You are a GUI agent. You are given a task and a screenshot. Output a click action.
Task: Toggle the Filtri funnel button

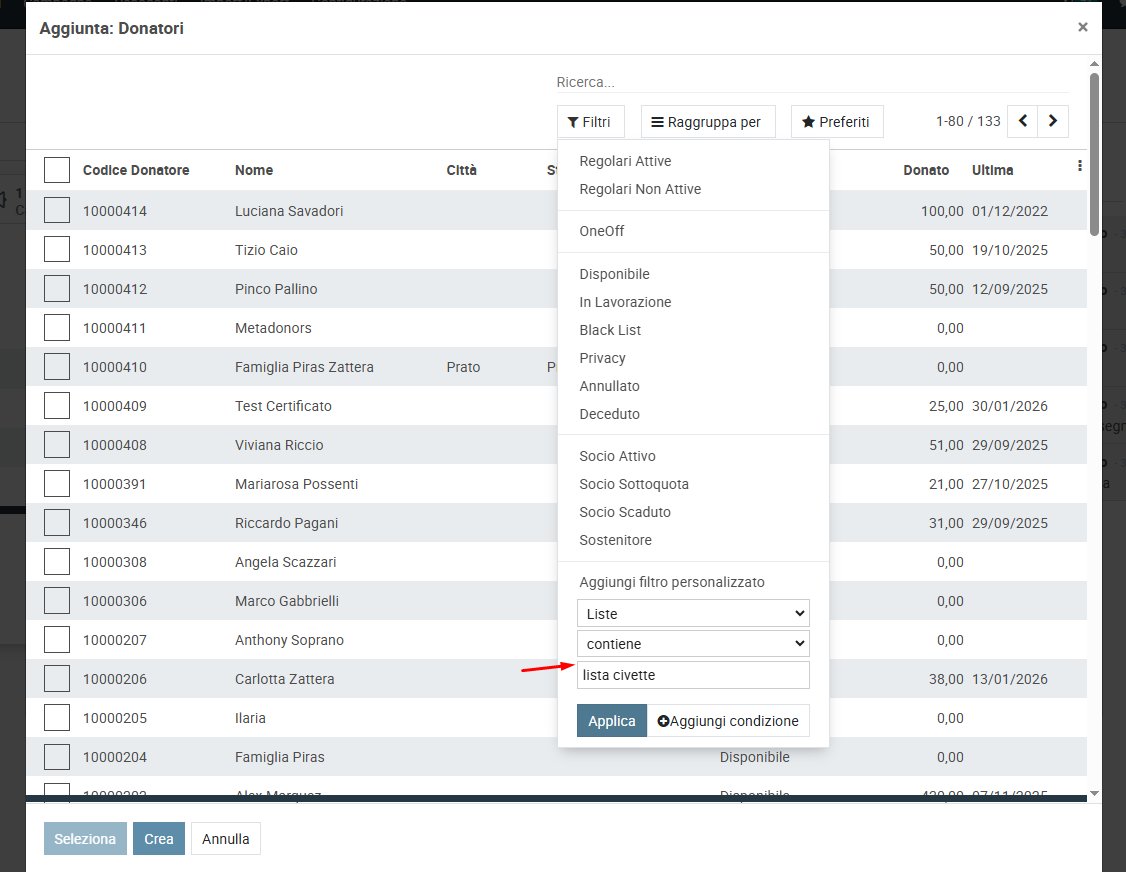click(590, 122)
